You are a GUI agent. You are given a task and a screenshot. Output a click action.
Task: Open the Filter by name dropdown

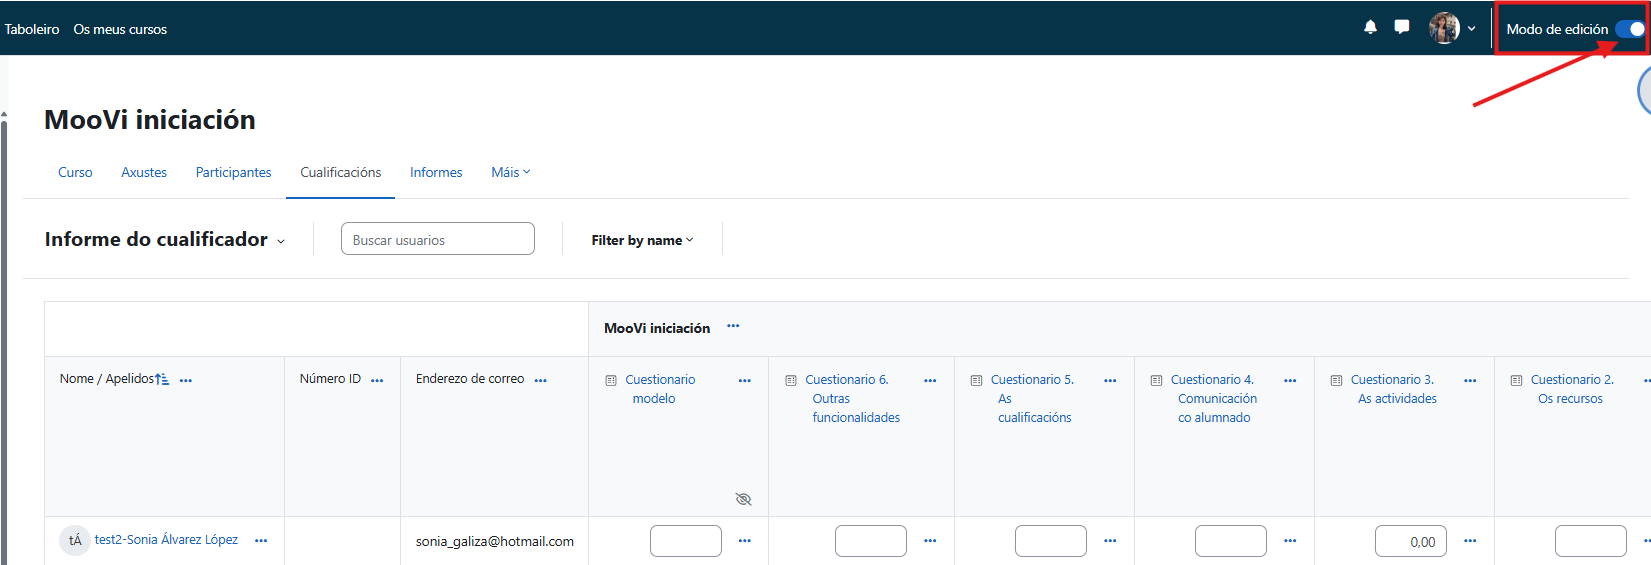click(642, 240)
